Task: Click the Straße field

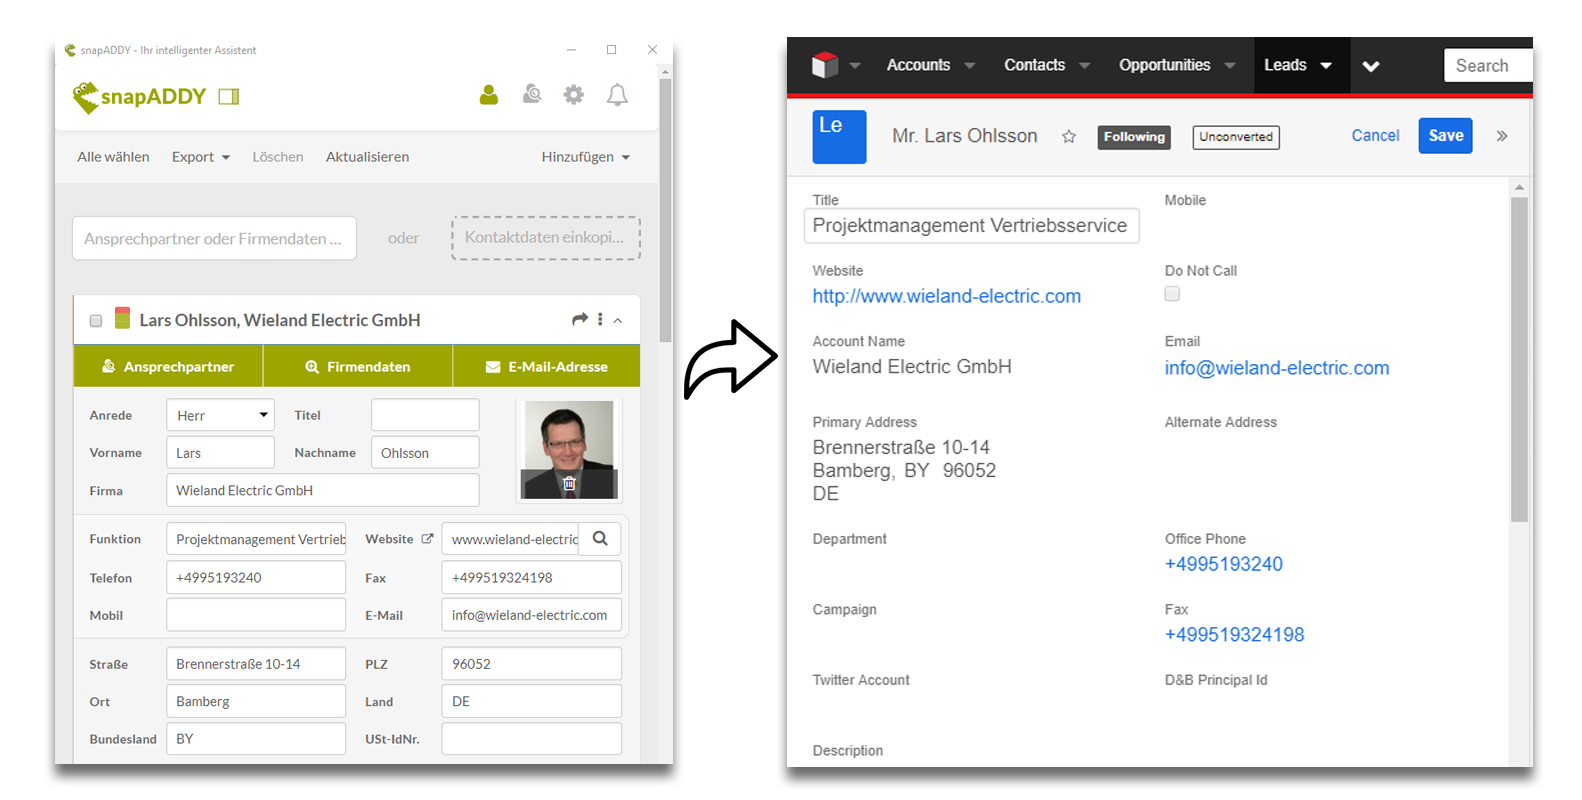Action: [256, 664]
